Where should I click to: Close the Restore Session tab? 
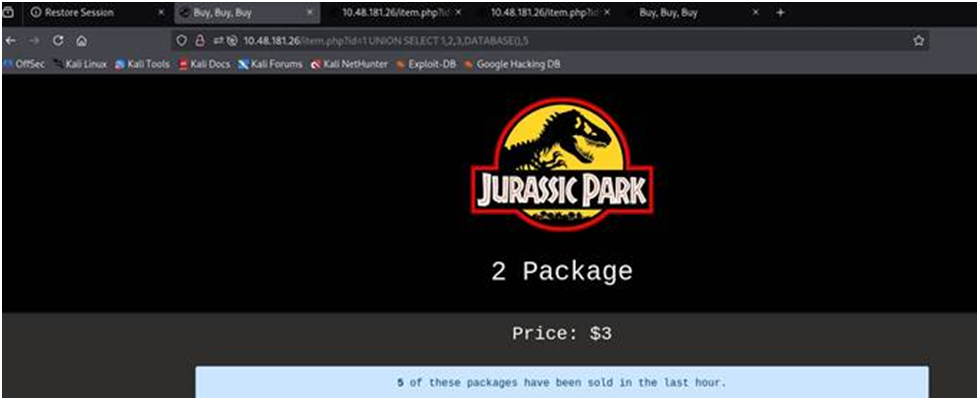[x=161, y=12]
